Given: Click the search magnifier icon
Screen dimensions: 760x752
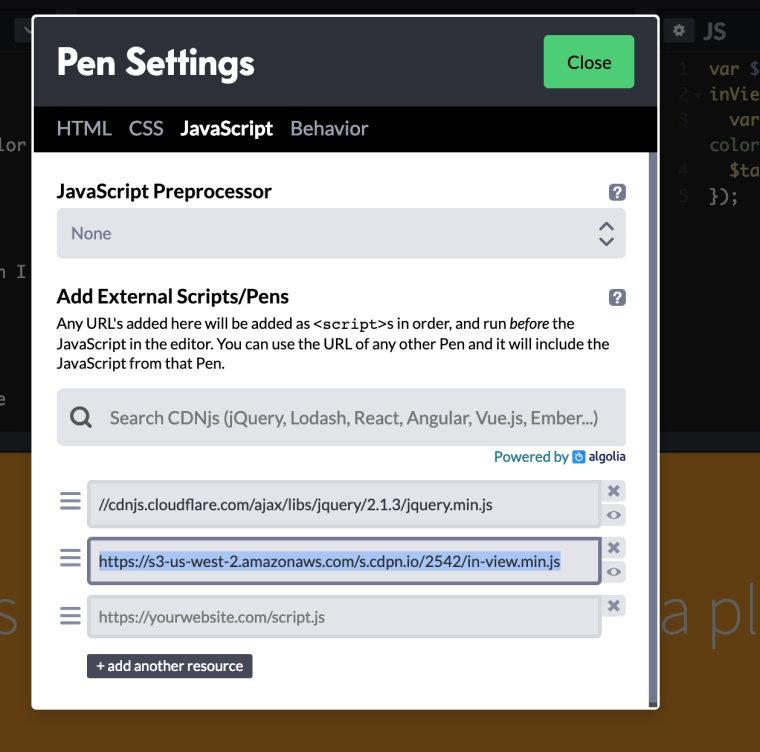Looking at the screenshot, I should point(81,417).
